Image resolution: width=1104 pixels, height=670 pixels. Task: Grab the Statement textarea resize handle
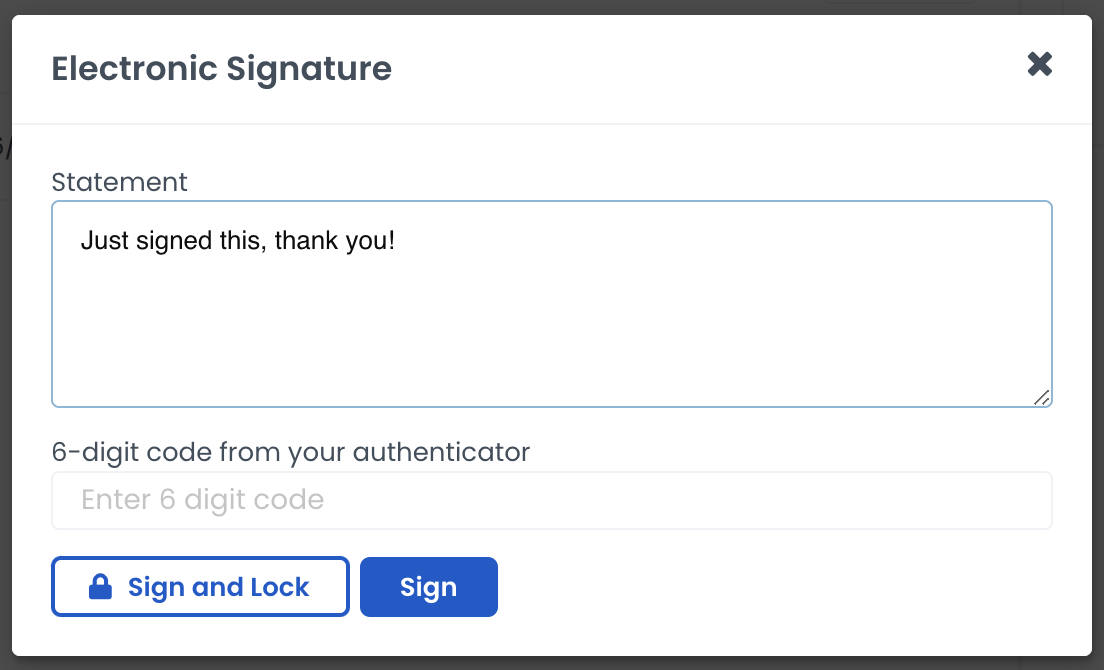(x=1041, y=397)
